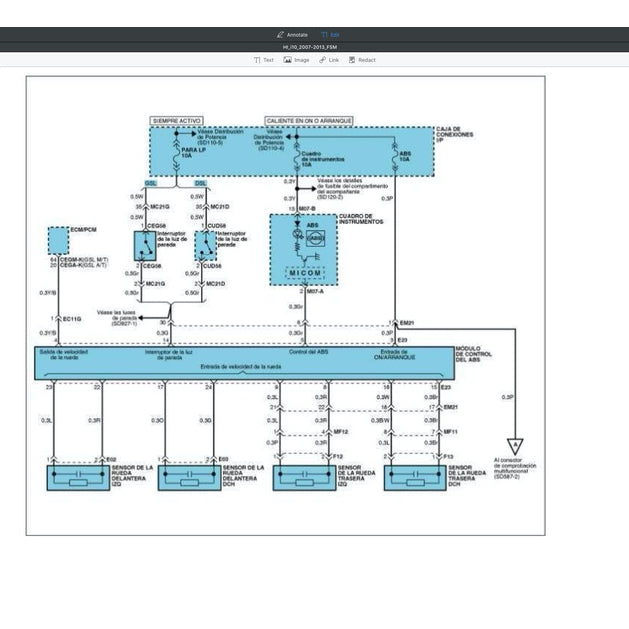Click the front left wheel sensor box

76,477
